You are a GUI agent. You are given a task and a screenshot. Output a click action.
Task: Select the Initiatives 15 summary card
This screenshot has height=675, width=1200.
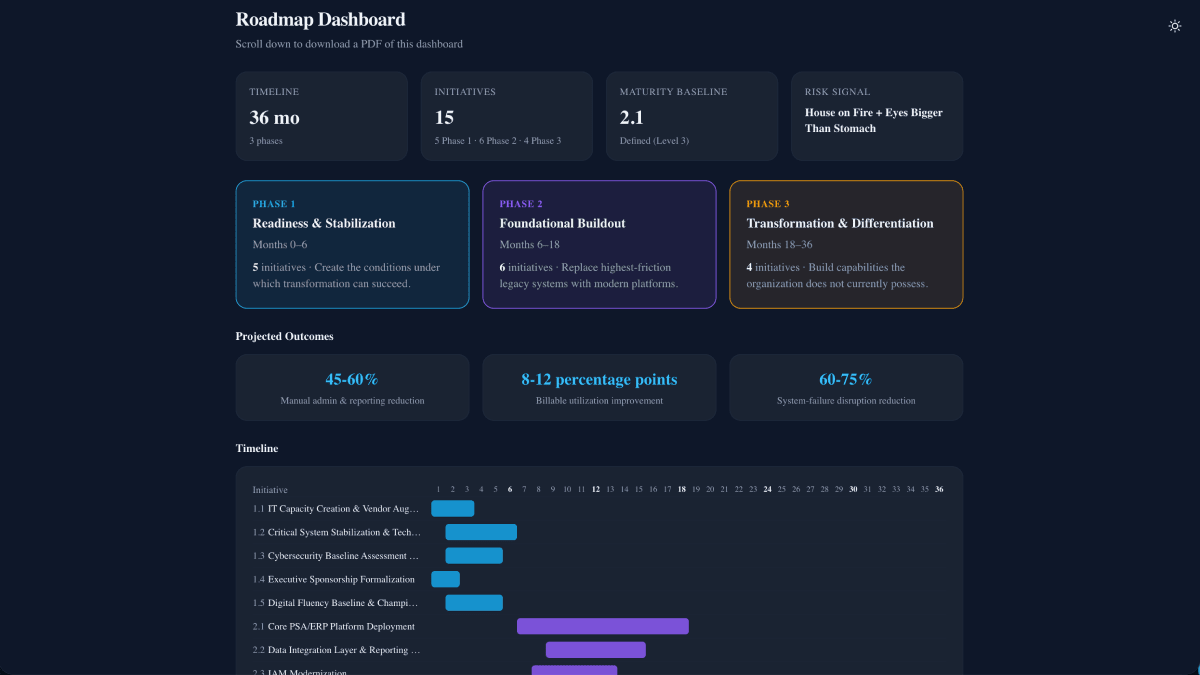point(507,116)
